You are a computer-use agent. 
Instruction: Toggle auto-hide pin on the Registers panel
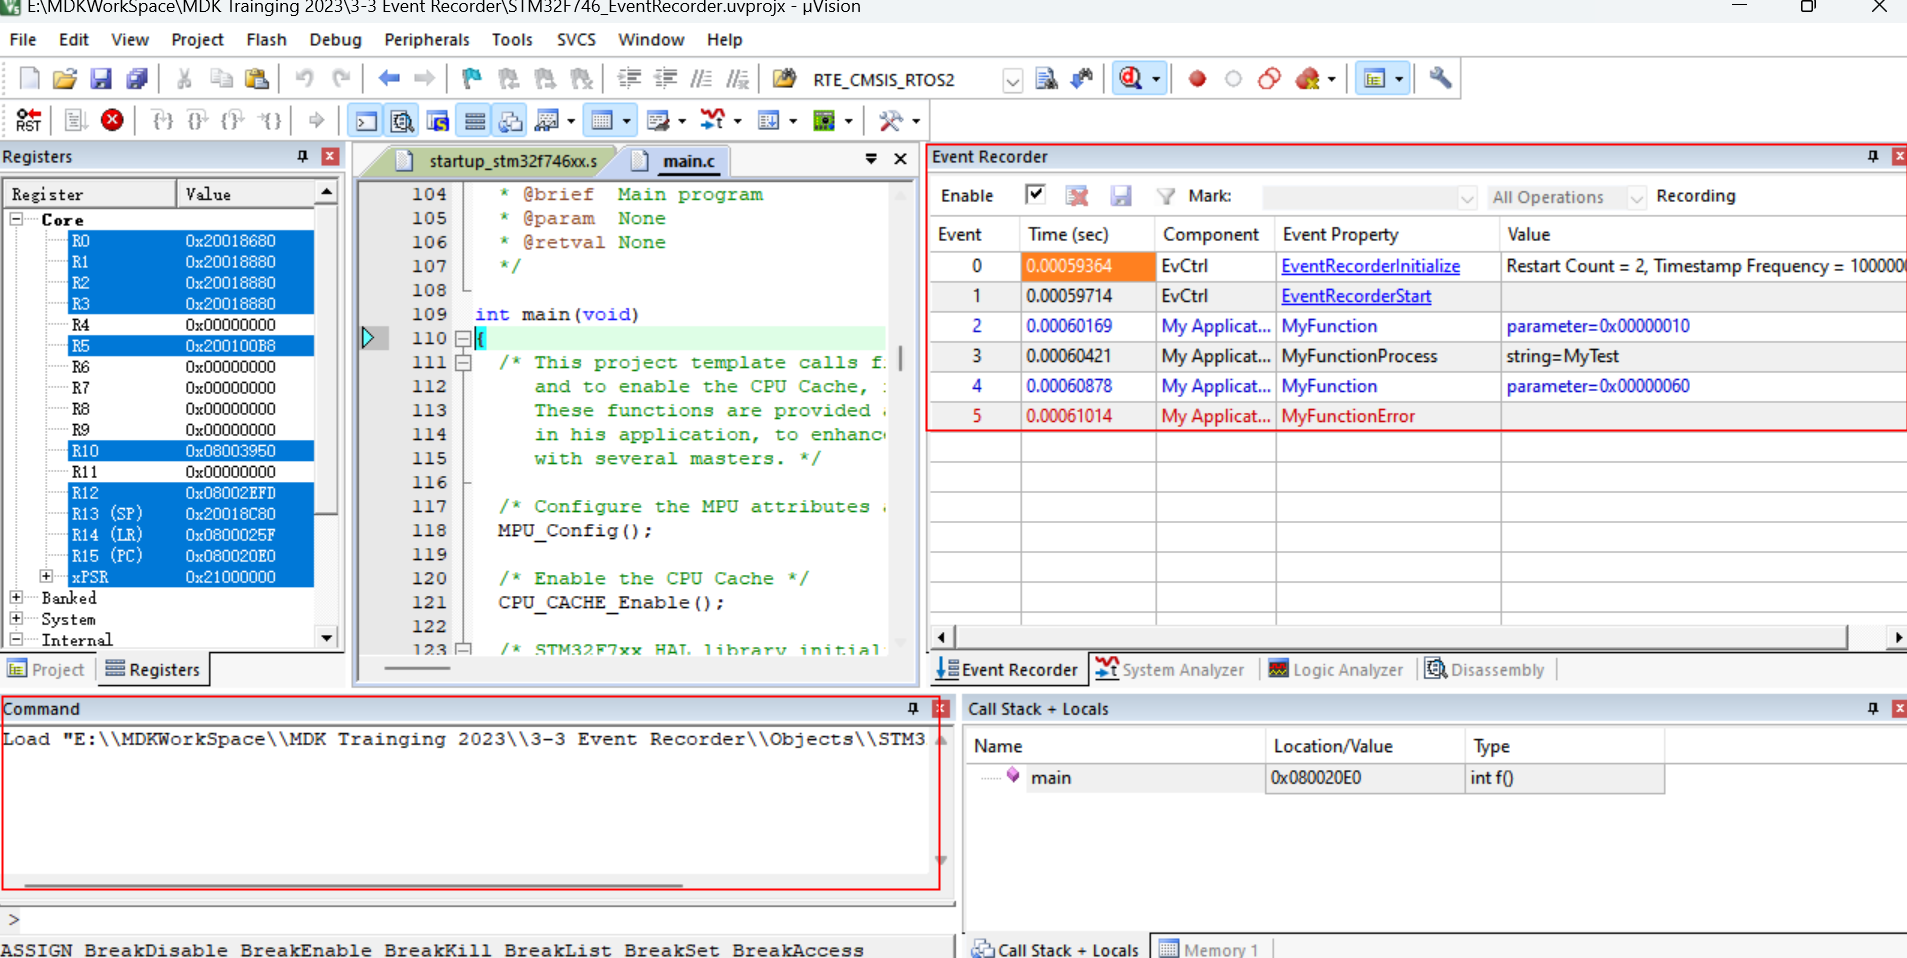(x=303, y=157)
